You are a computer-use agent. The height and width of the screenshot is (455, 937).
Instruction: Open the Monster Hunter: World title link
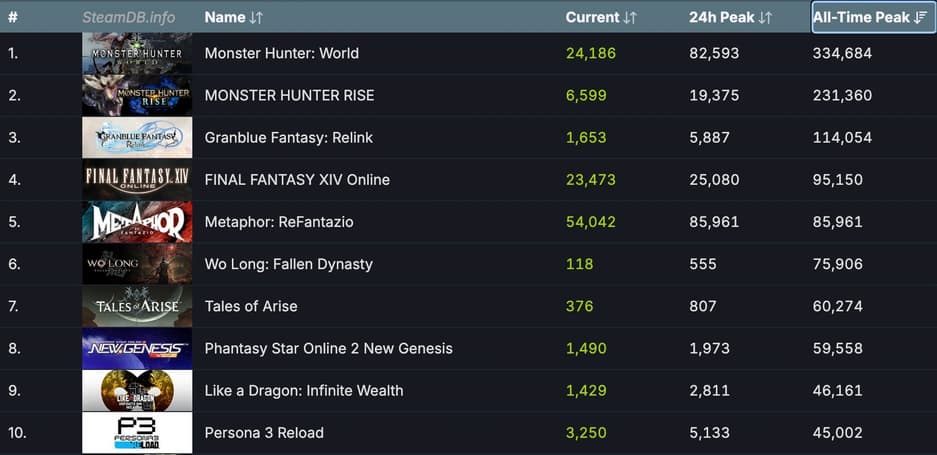point(281,53)
